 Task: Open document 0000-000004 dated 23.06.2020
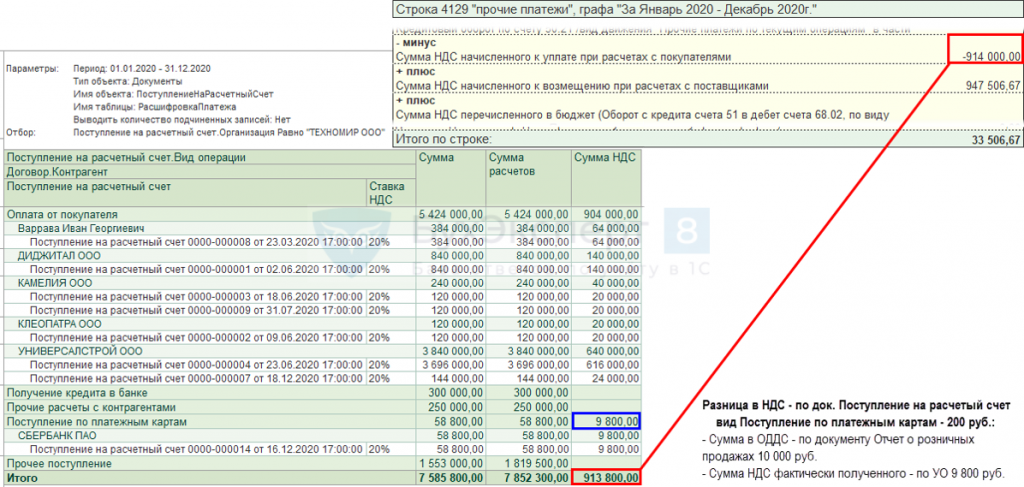pyautogui.click(x=197, y=366)
